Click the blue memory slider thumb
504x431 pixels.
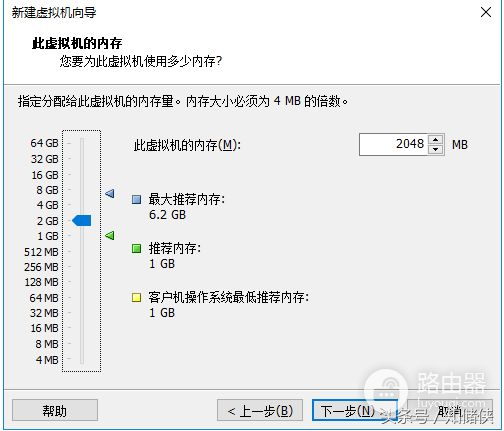coord(82,220)
